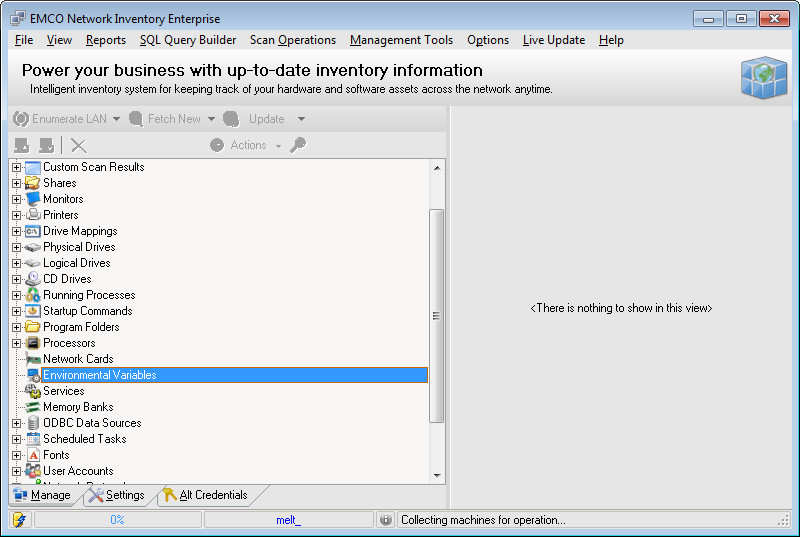
Task: Click the Services gears icon
Action: pos(33,391)
